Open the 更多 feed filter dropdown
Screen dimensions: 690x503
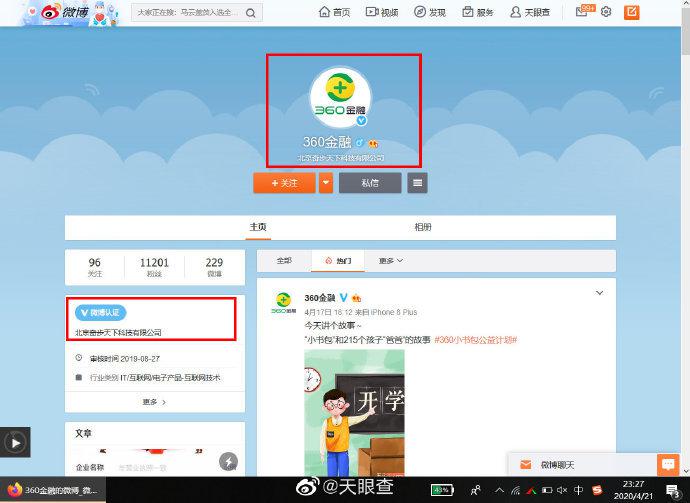pyautogui.click(x=391, y=261)
